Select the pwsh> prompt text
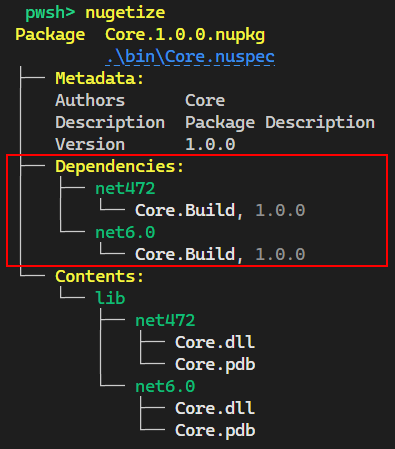395x449 pixels. tap(50, 13)
